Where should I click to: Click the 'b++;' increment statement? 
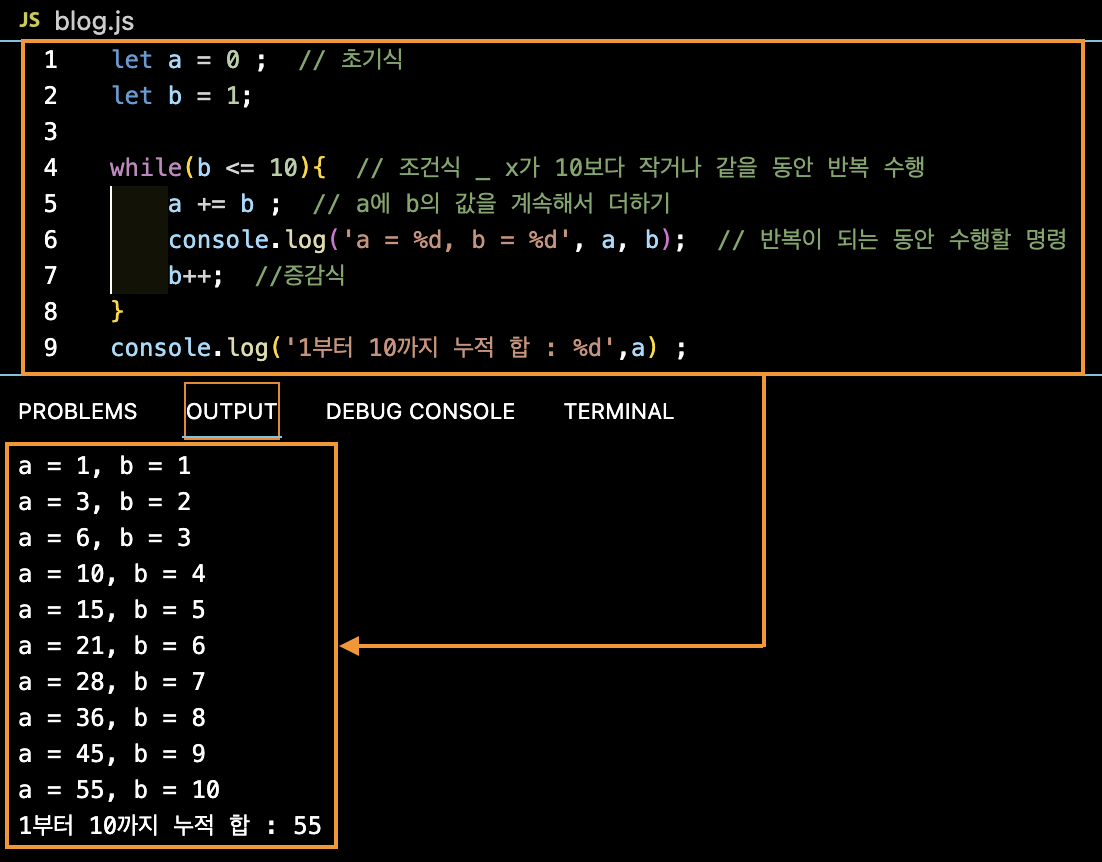(195, 275)
